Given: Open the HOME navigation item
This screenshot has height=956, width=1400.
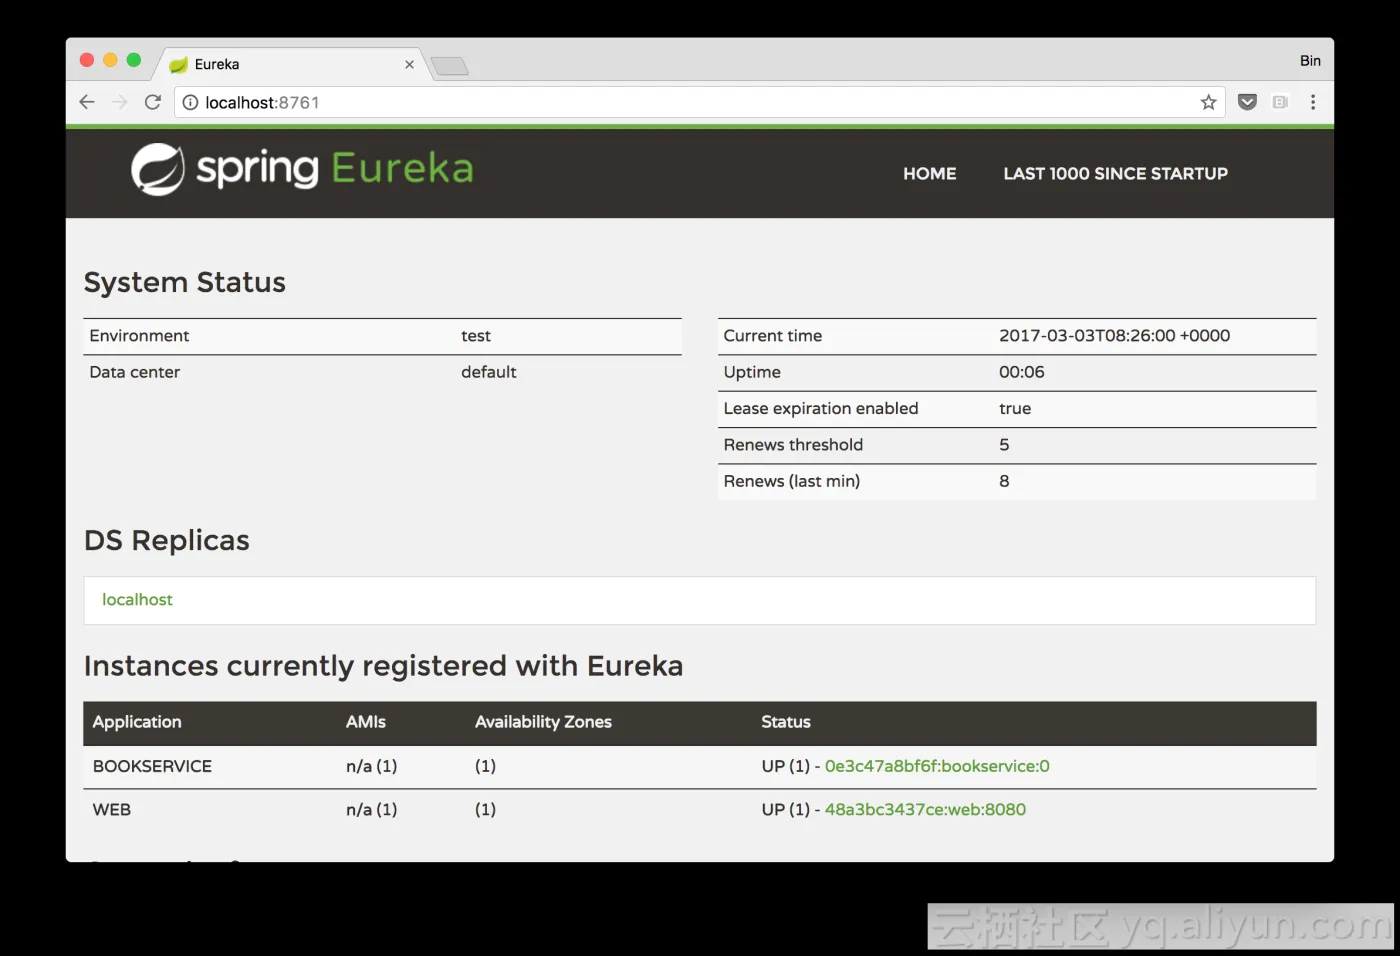Looking at the screenshot, I should pyautogui.click(x=930, y=173).
